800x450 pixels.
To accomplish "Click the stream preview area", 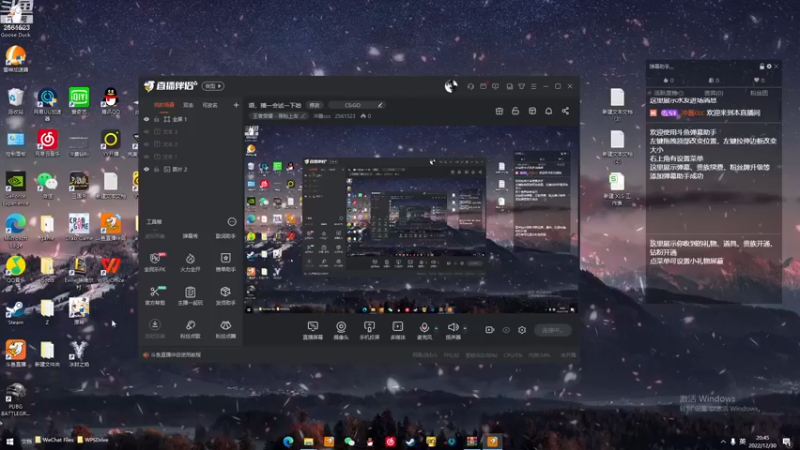I will click(x=411, y=219).
